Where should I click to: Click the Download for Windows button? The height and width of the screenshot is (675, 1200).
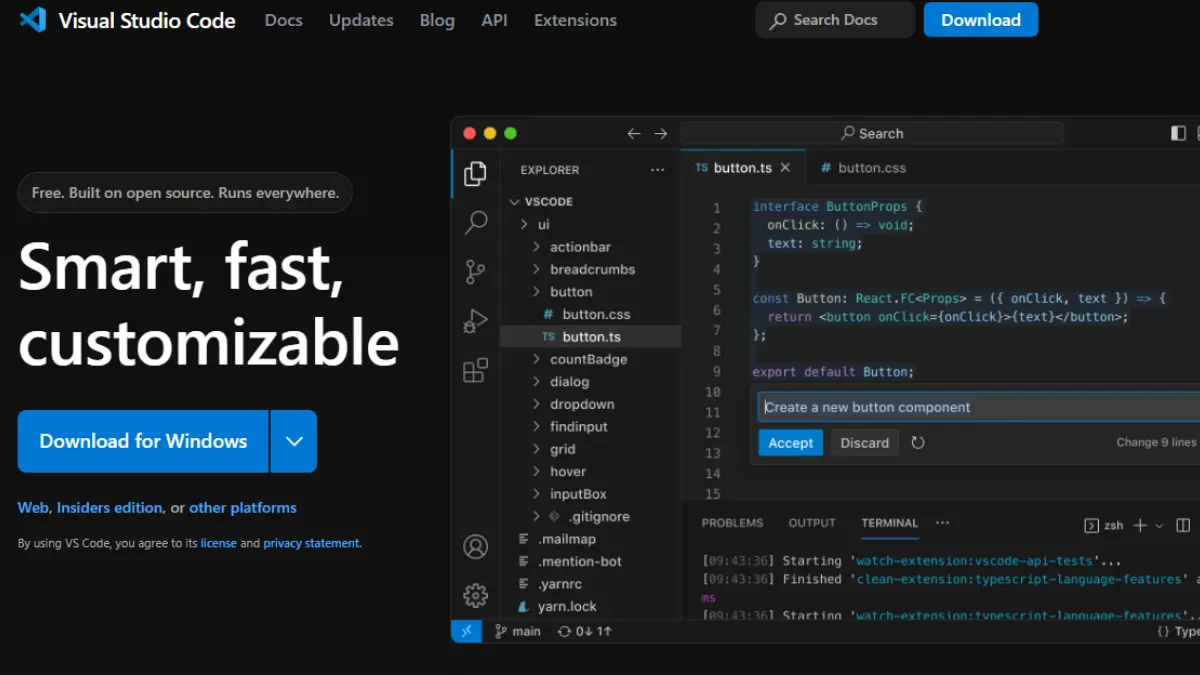tap(143, 441)
